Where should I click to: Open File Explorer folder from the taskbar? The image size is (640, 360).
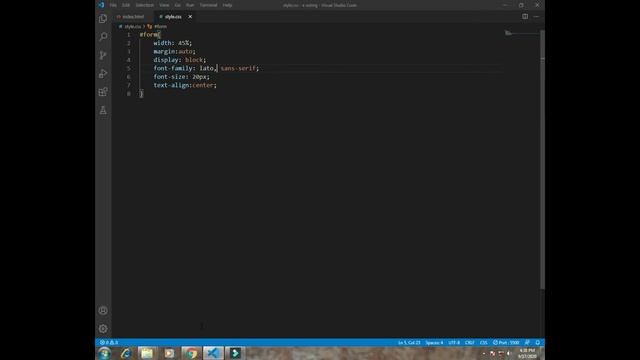pyautogui.click(x=147, y=353)
